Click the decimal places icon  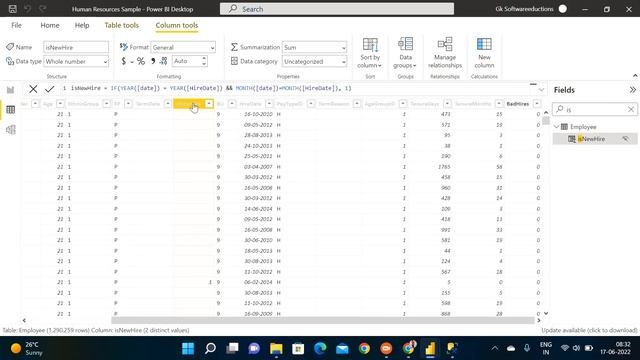pyautogui.click(x=164, y=61)
